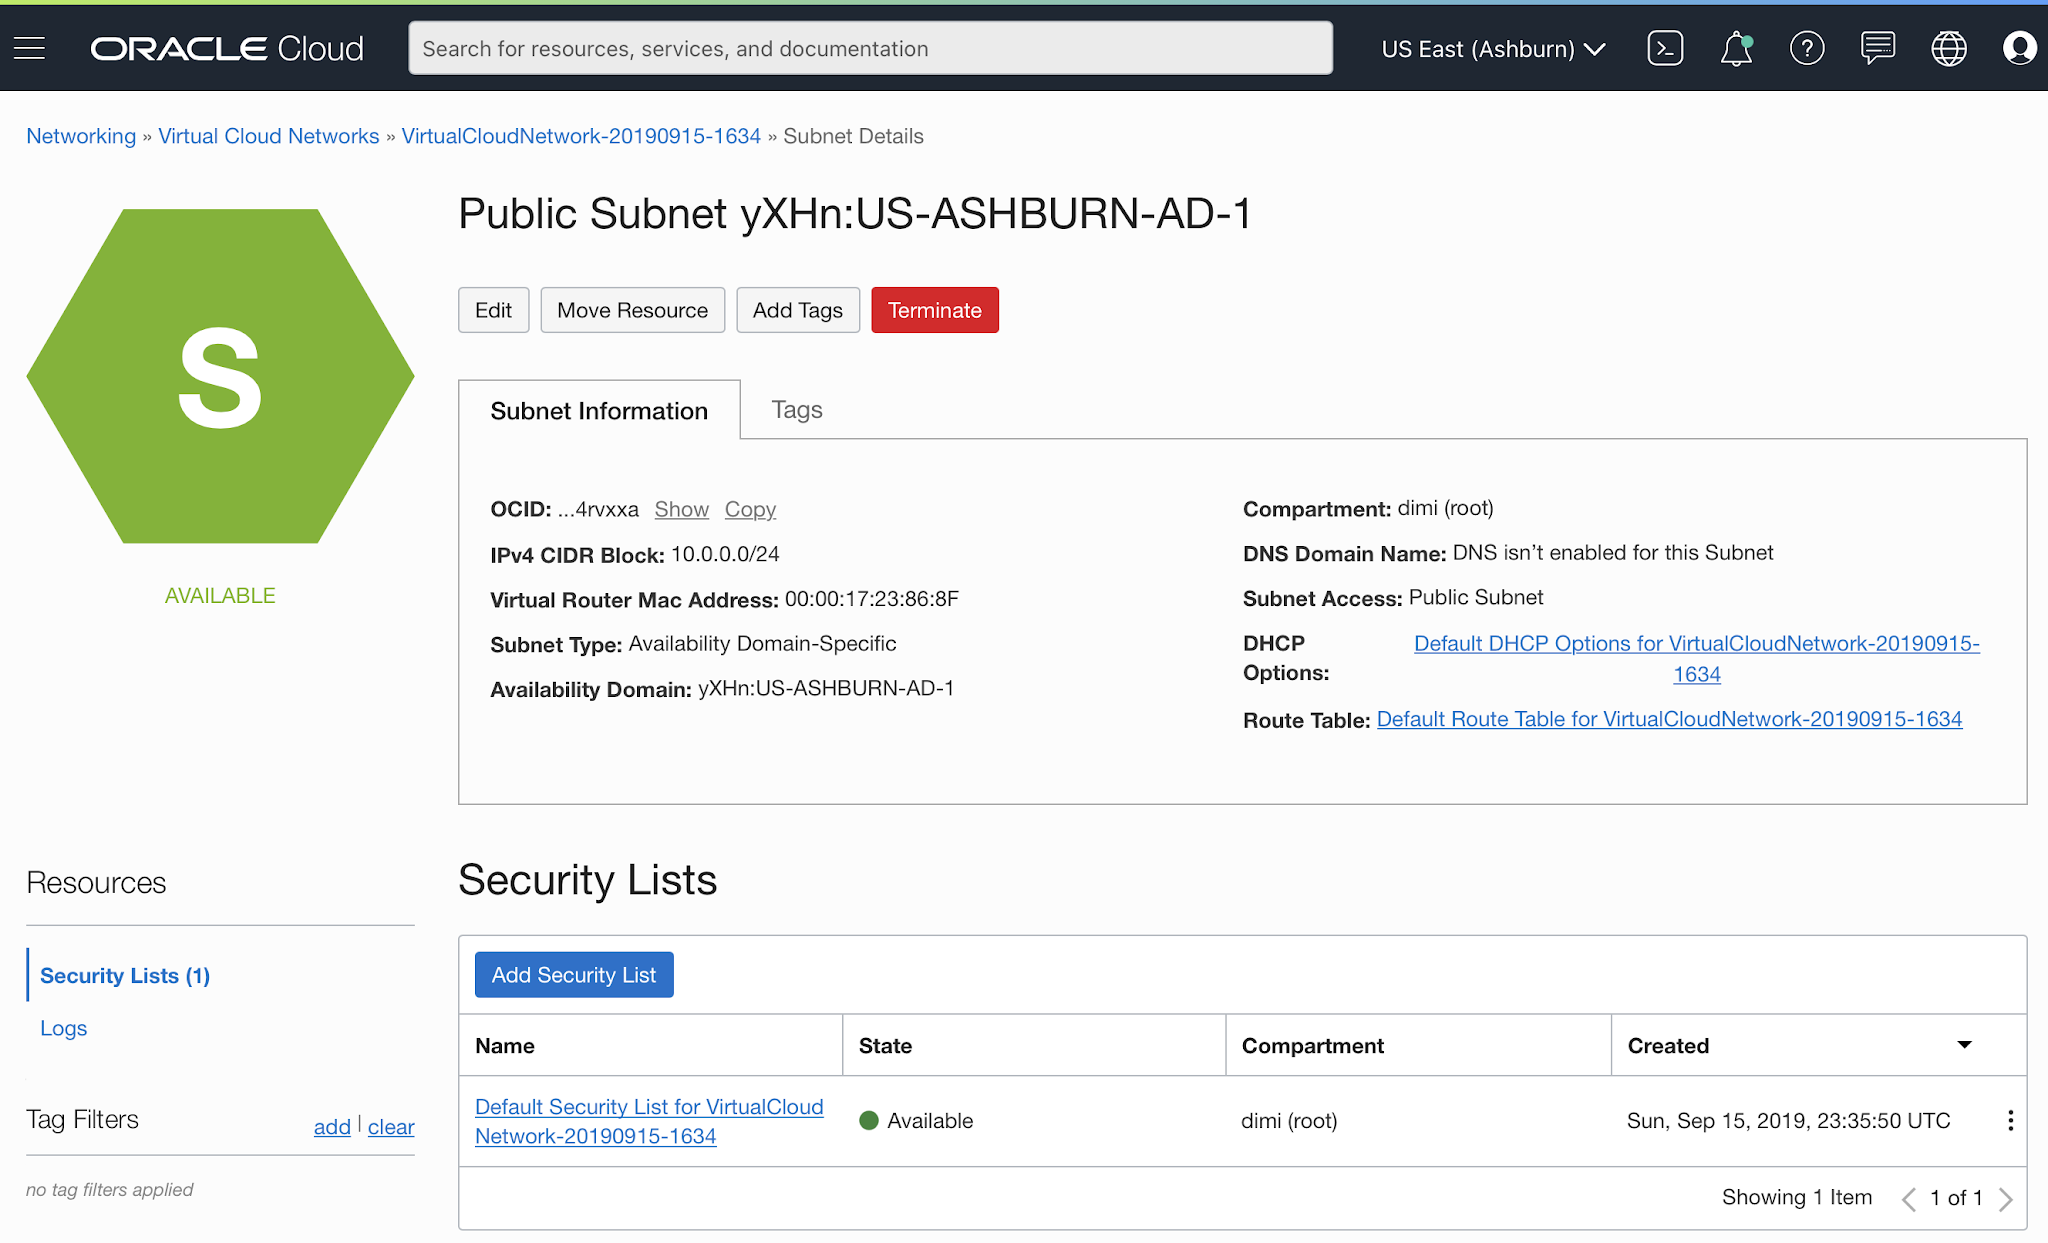Click the help question mark icon
The image size is (2048, 1243).
1807,48
